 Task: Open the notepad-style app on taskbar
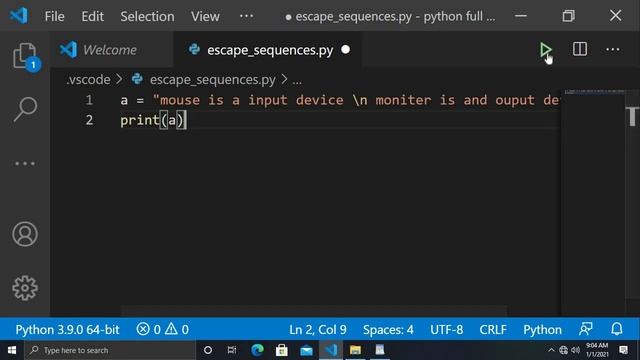click(380, 350)
